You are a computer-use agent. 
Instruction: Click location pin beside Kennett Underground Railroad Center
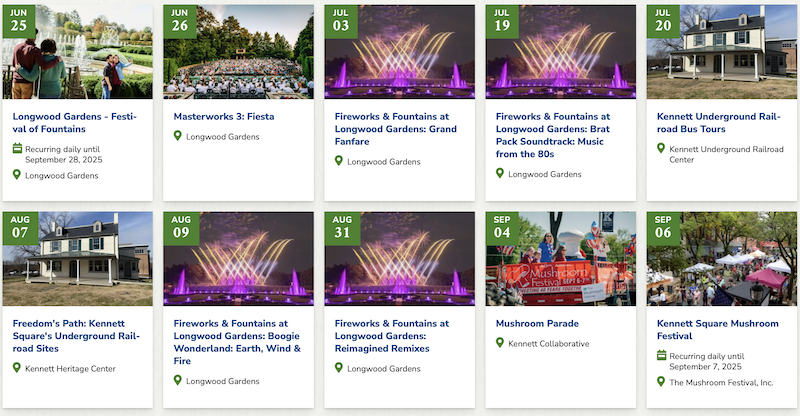(661, 149)
